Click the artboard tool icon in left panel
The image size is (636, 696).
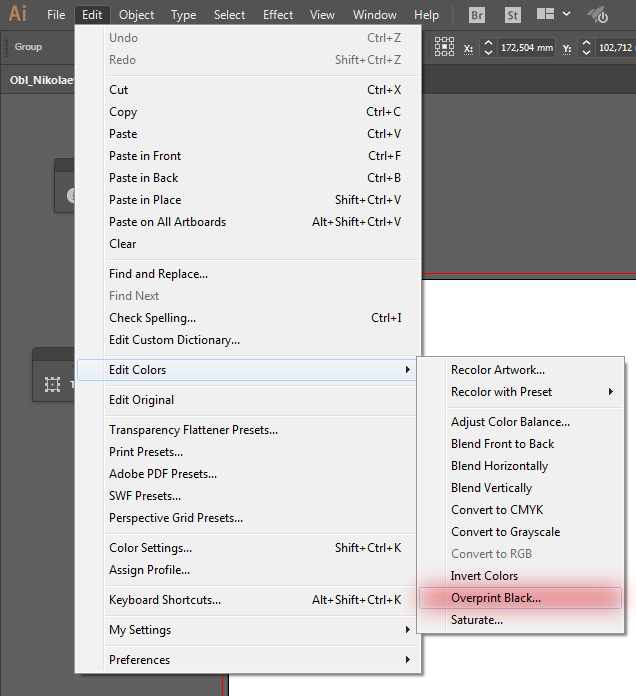click(52, 384)
